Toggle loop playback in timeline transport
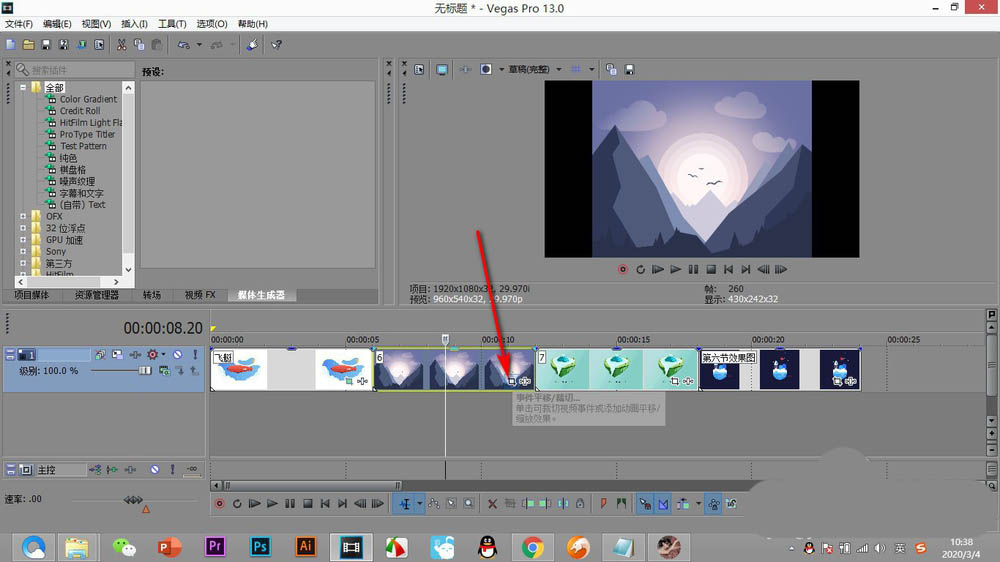 (237, 504)
